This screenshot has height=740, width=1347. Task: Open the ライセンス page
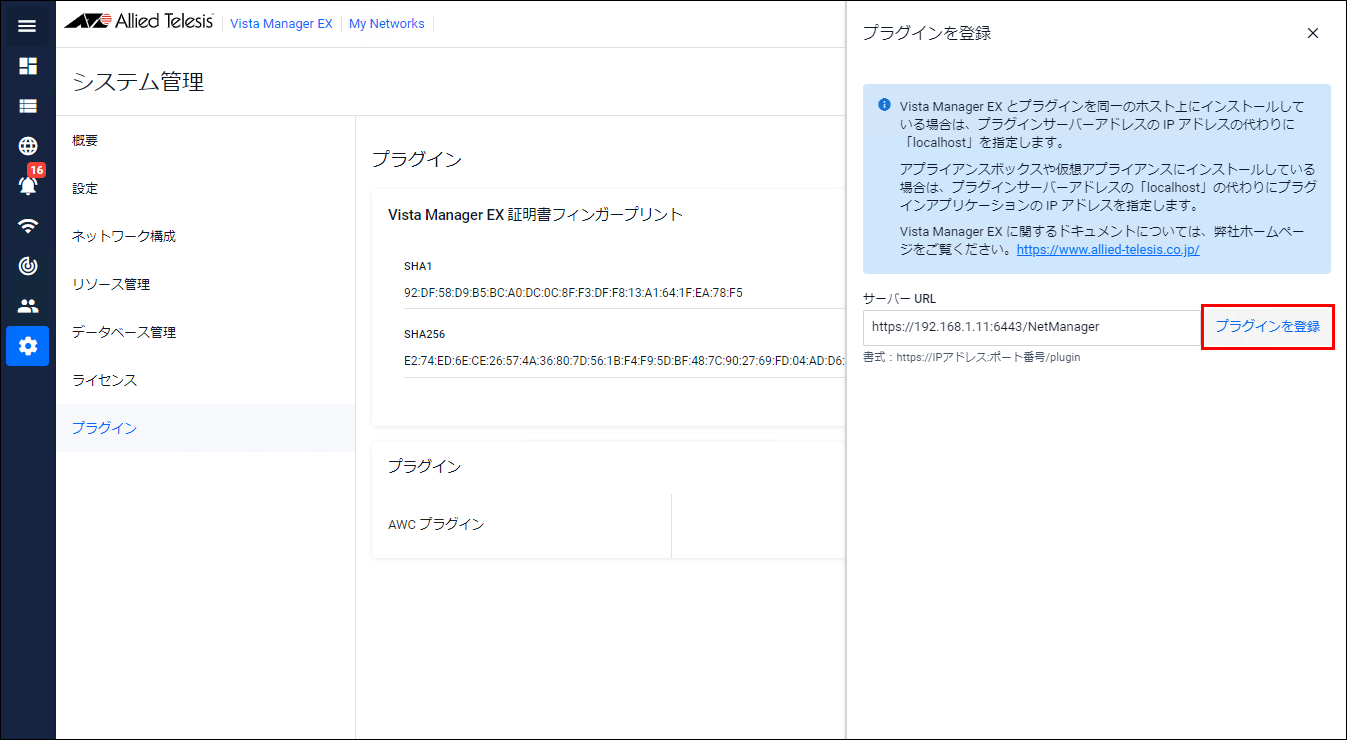104,380
